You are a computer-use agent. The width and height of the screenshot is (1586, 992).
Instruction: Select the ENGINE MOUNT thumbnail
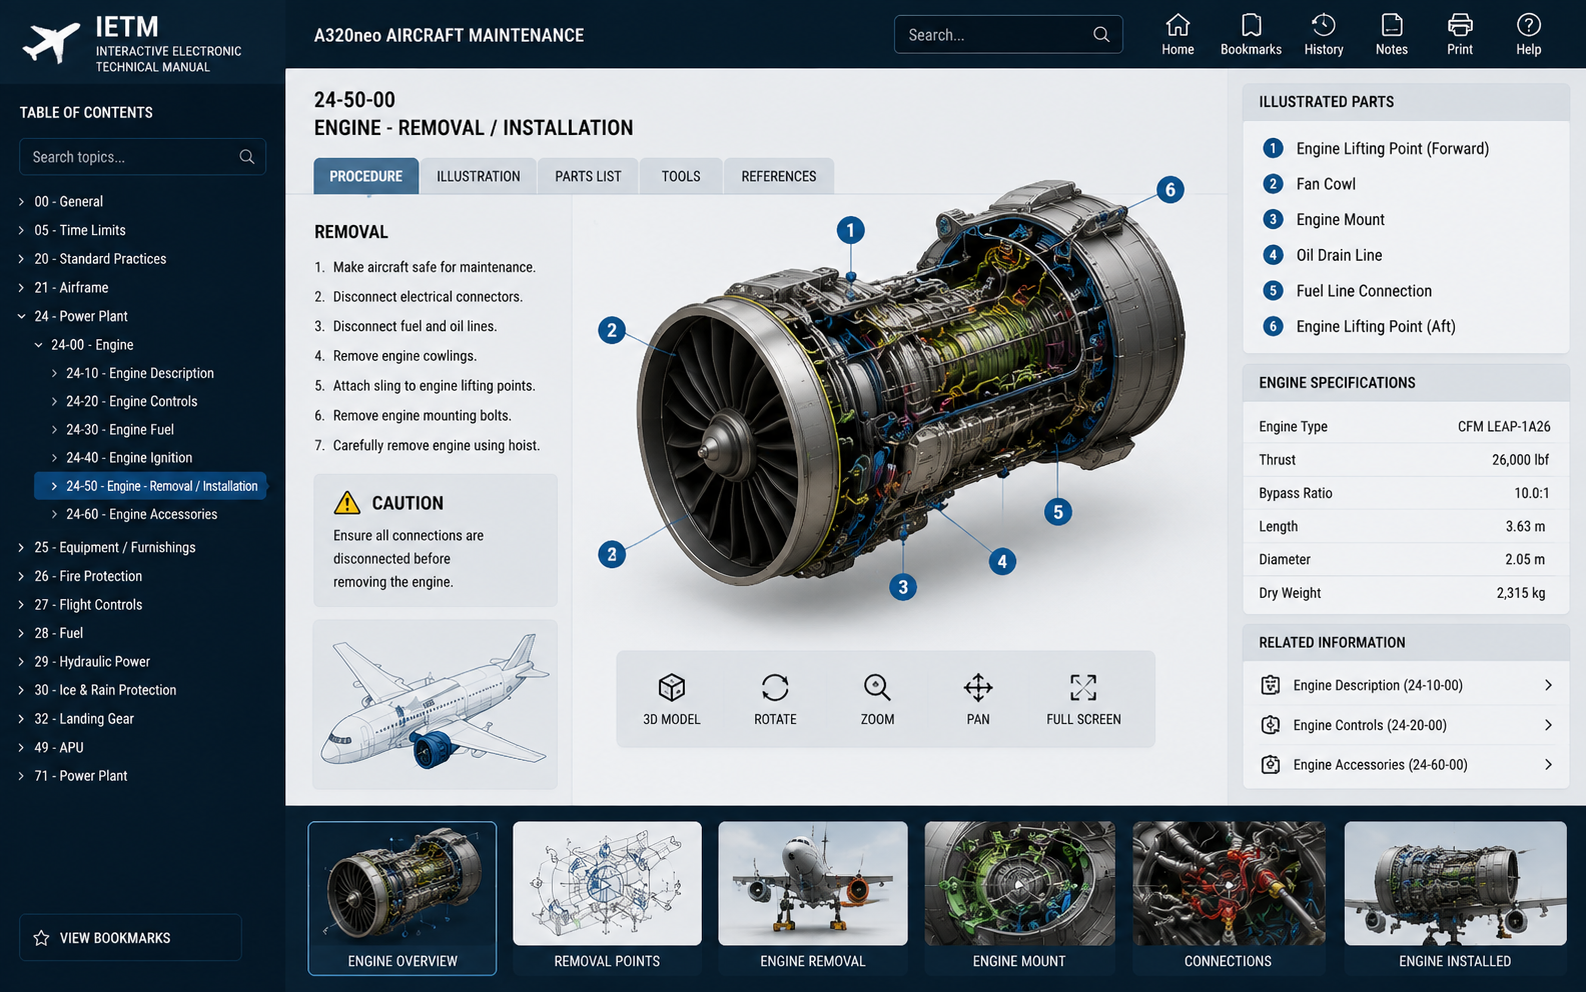pos(1019,898)
